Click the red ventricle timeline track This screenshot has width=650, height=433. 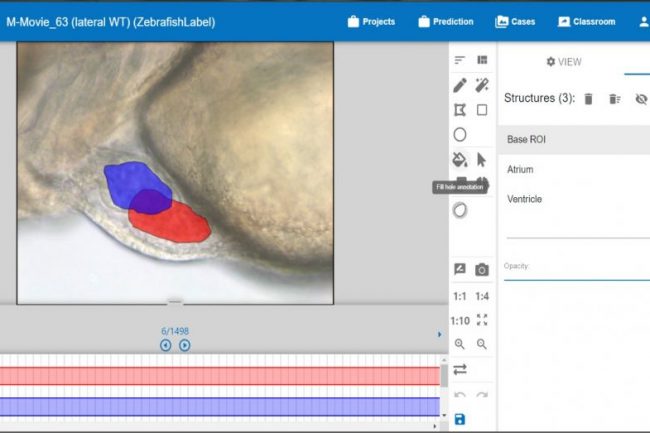(220, 376)
